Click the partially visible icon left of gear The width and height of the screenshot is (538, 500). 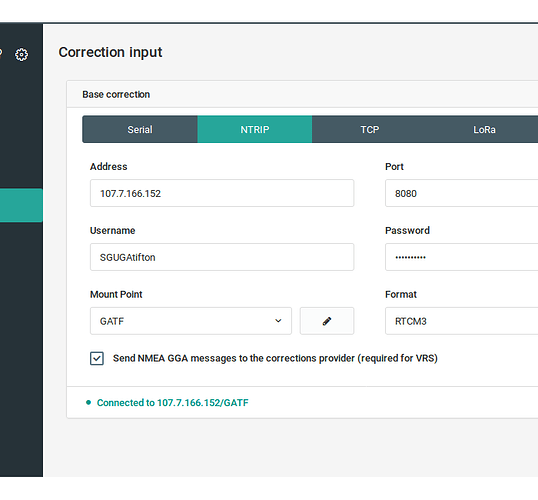click(x=1, y=53)
